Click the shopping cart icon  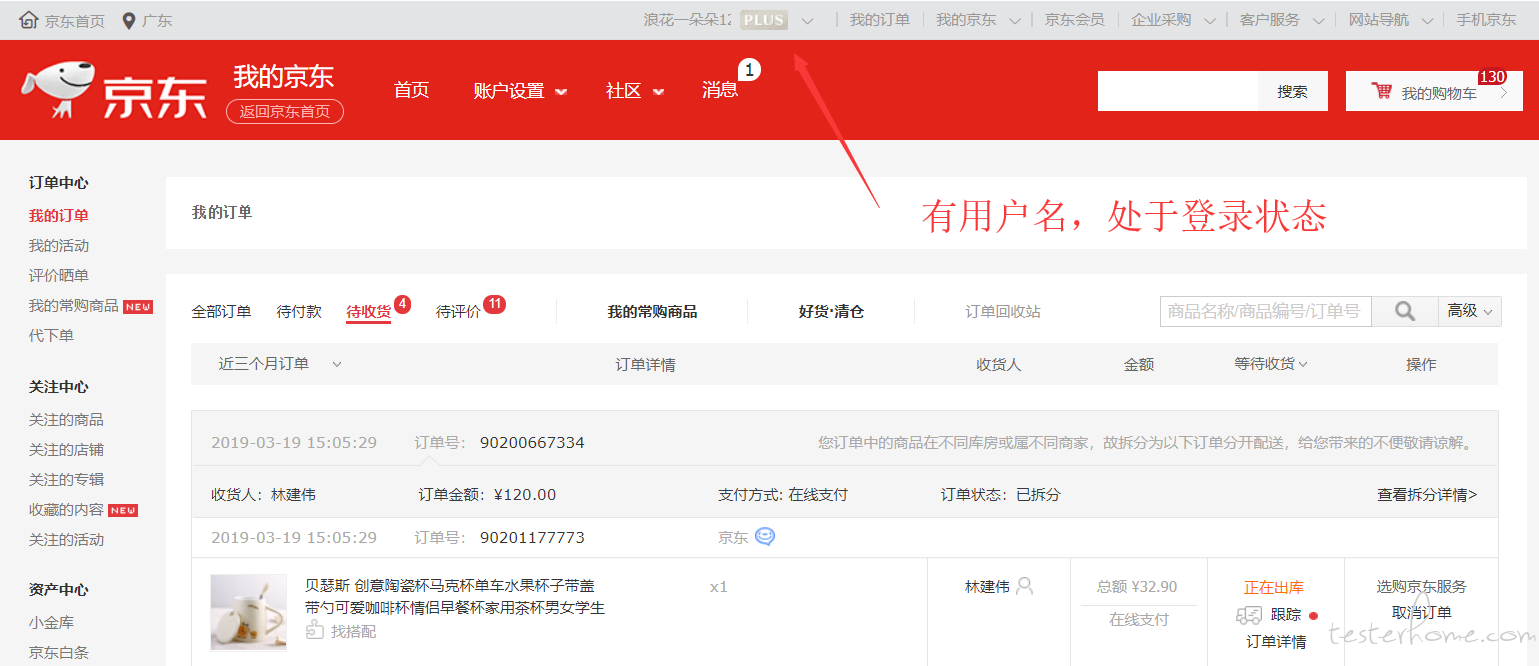[x=1382, y=91]
